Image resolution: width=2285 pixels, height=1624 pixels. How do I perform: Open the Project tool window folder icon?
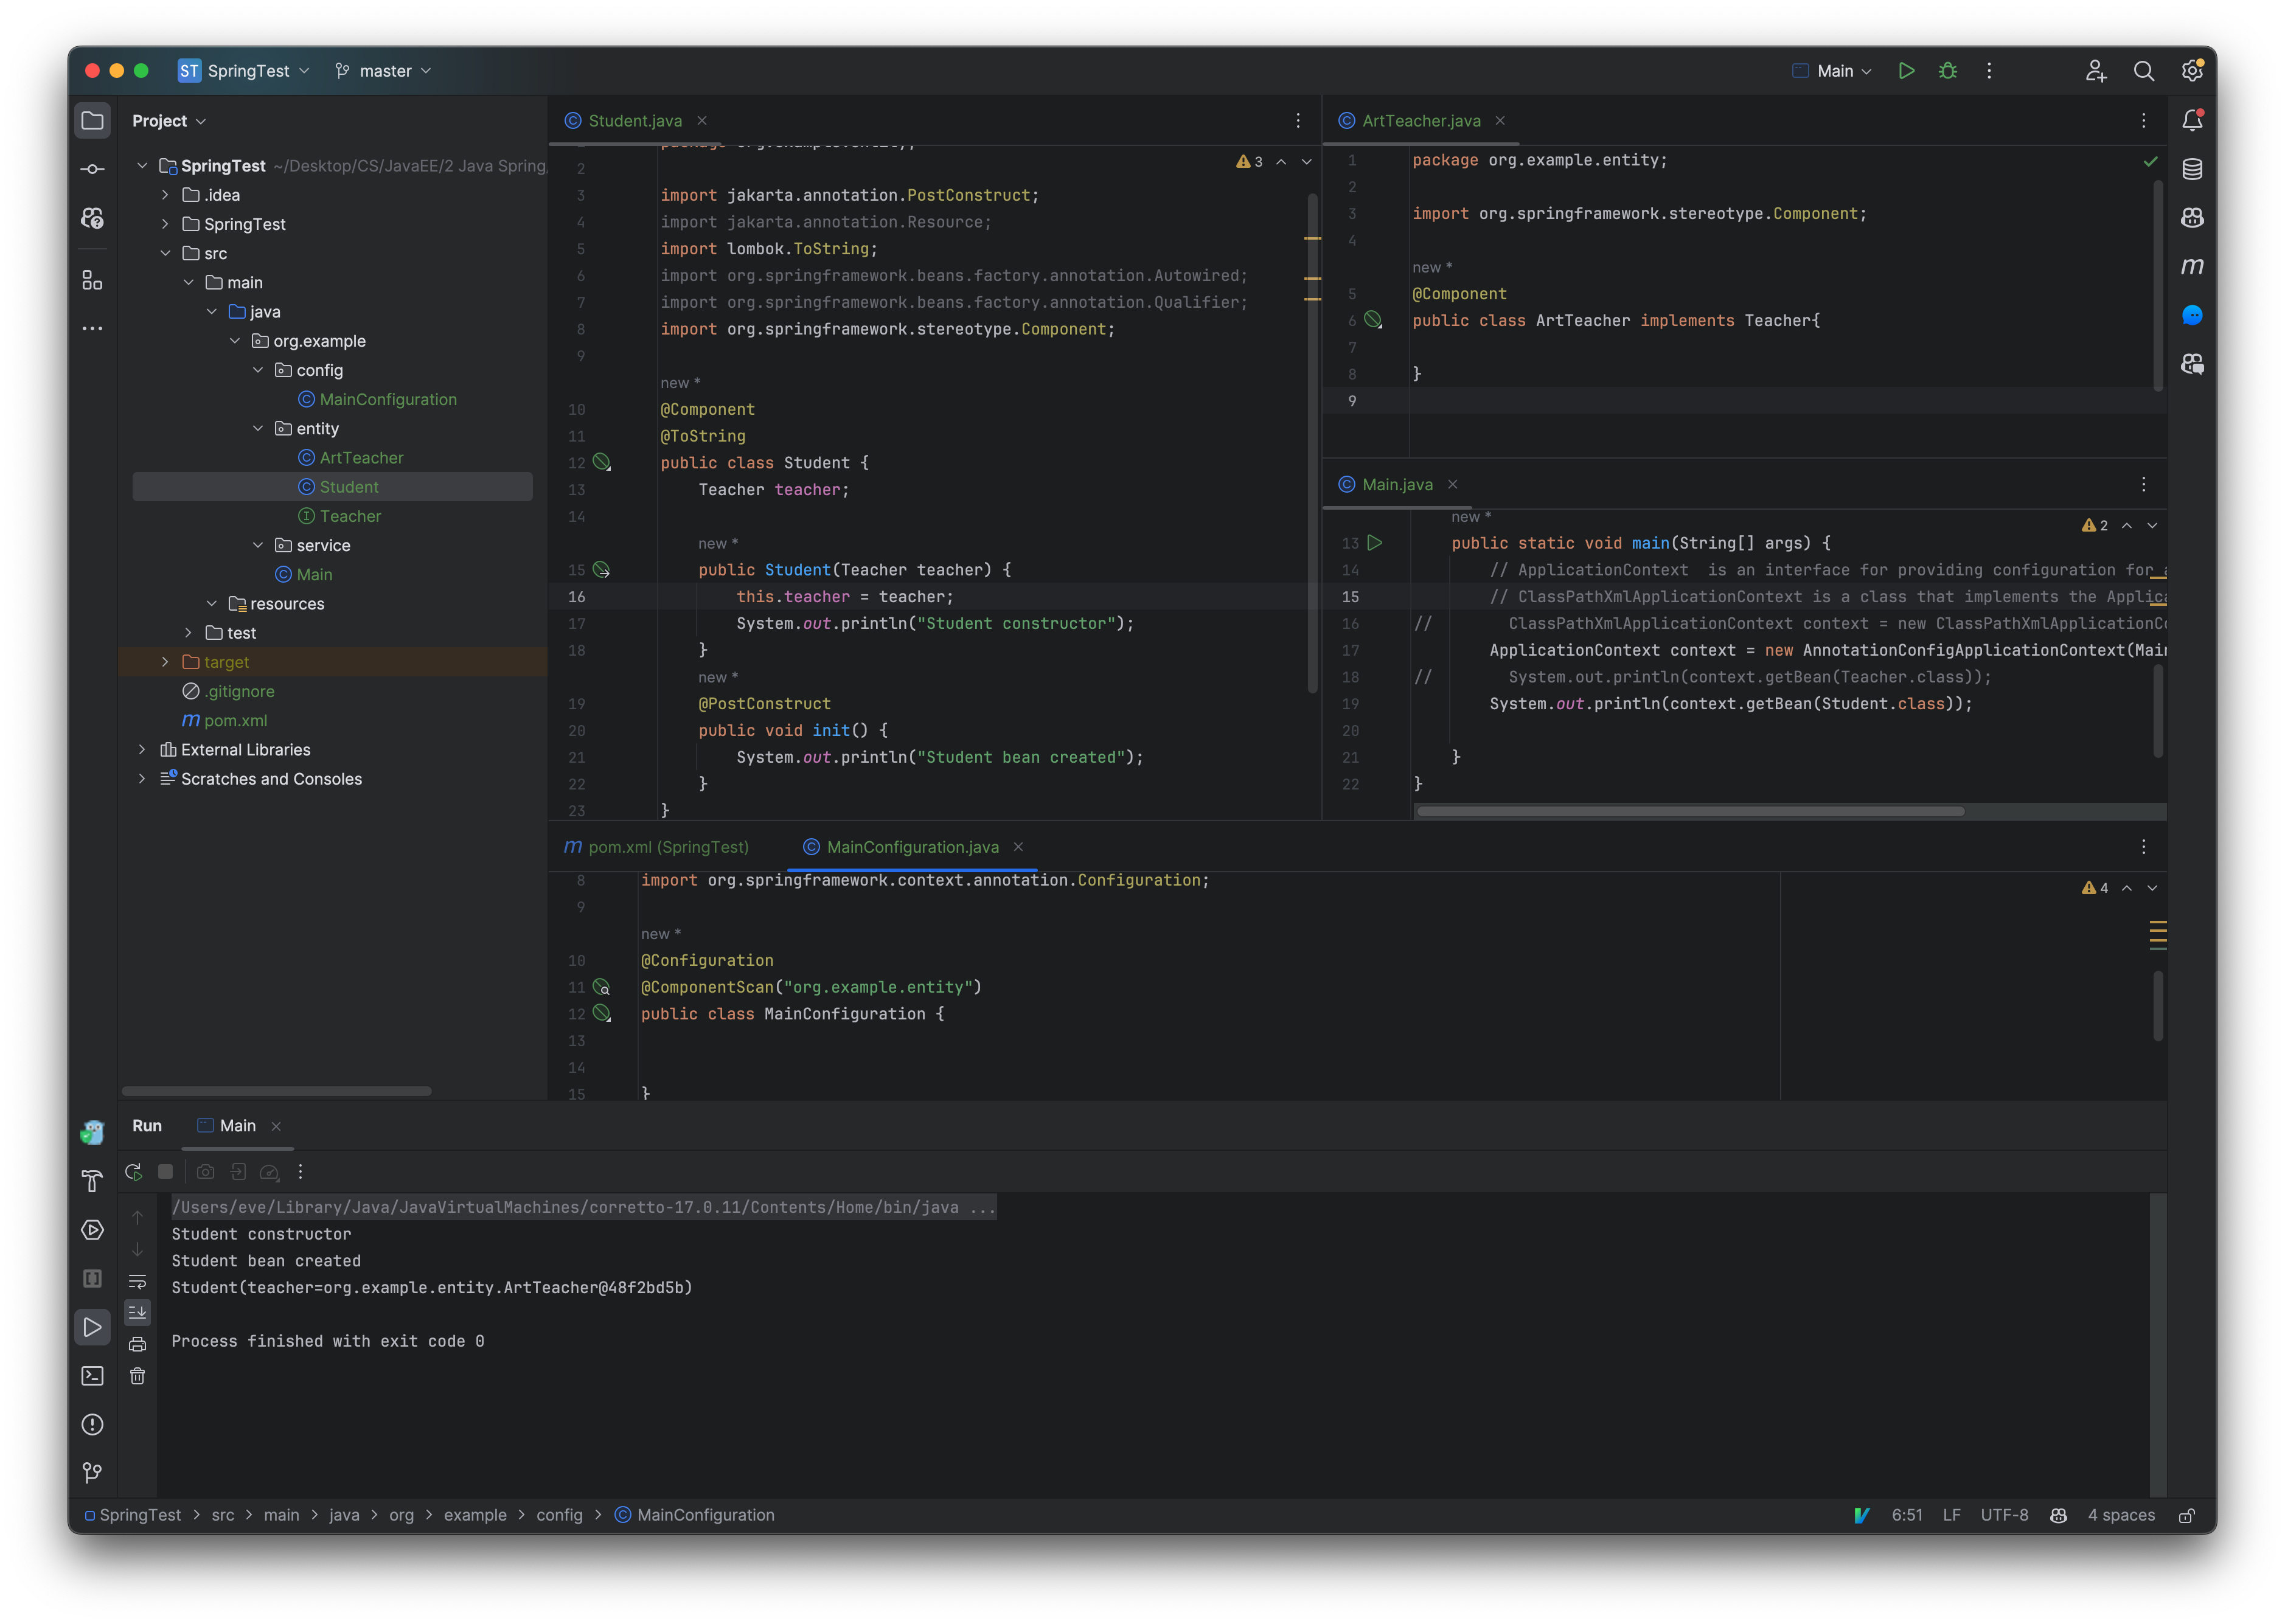(92, 121)
